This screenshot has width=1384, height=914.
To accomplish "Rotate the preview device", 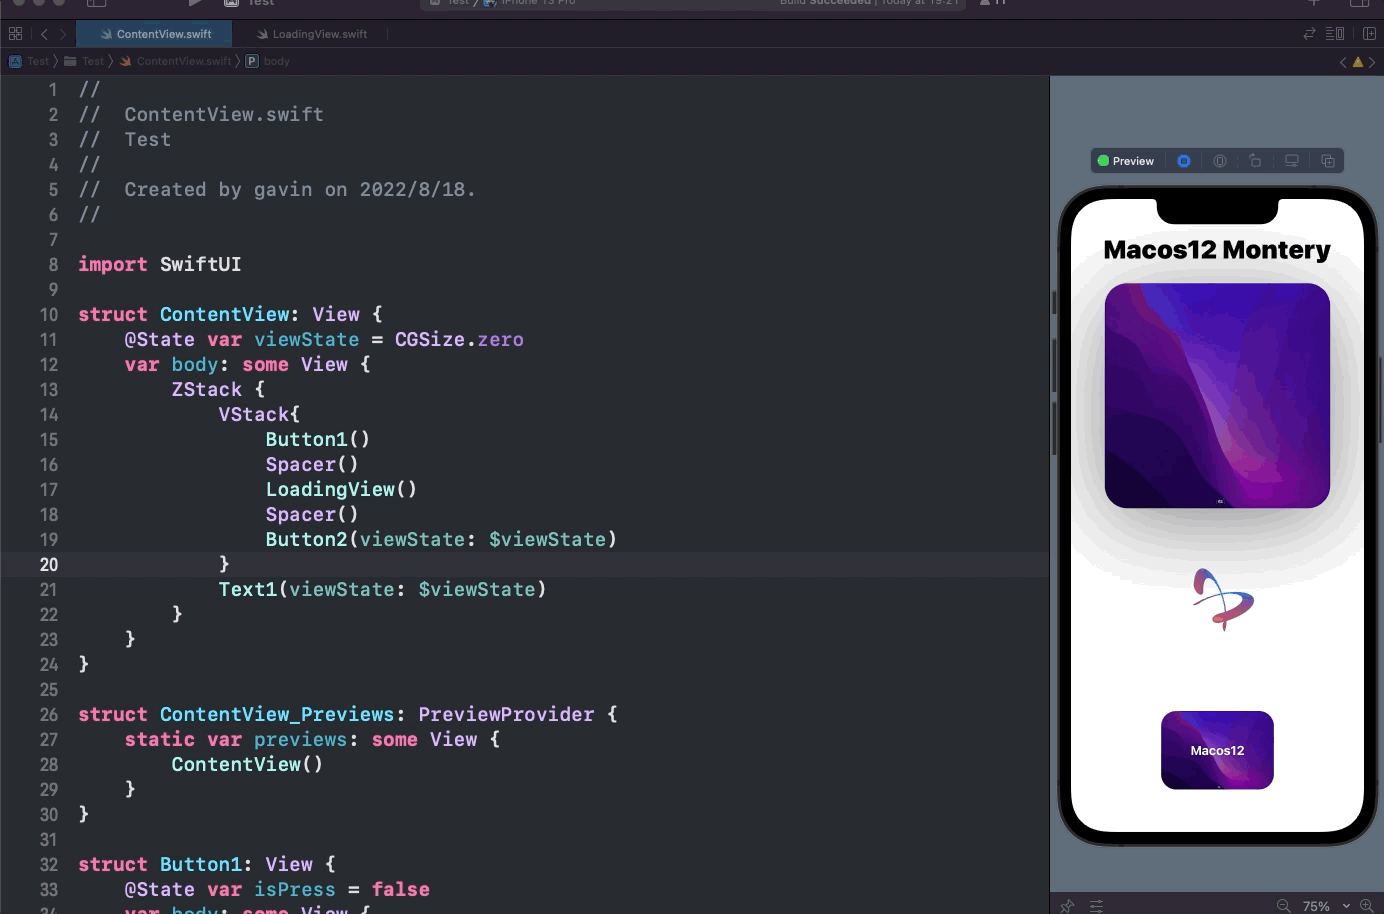I will click(x=1256, y=161).
